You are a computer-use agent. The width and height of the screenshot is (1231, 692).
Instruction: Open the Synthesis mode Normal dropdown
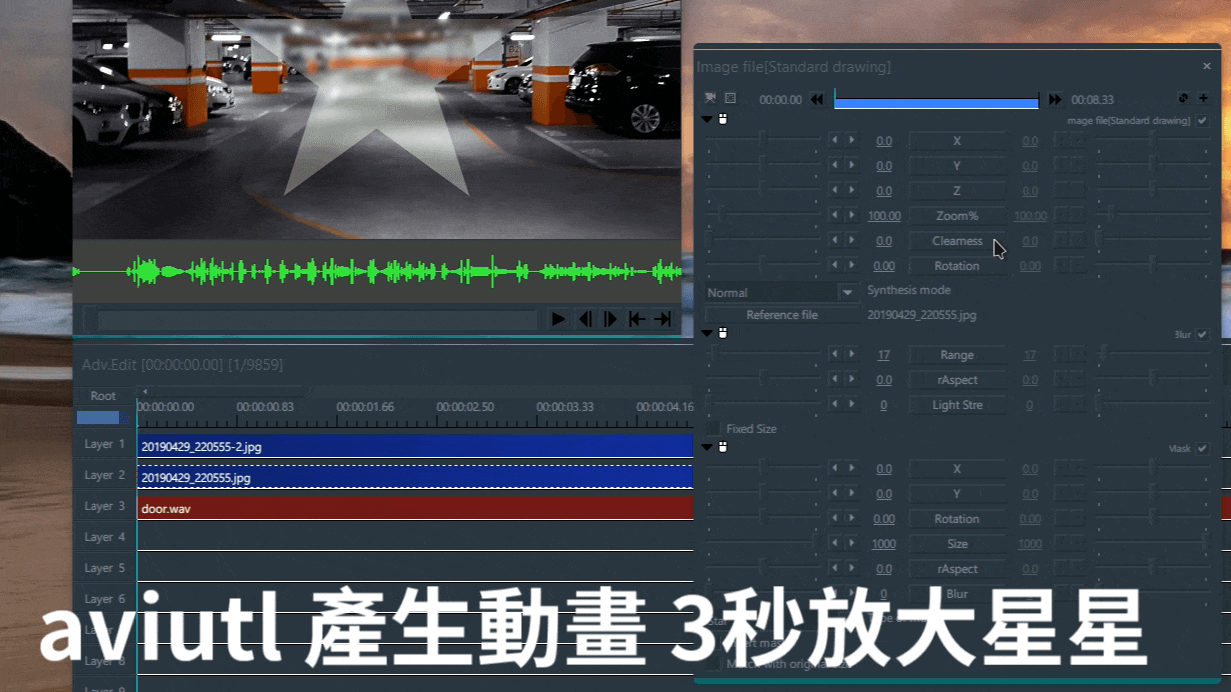(781, 292)
